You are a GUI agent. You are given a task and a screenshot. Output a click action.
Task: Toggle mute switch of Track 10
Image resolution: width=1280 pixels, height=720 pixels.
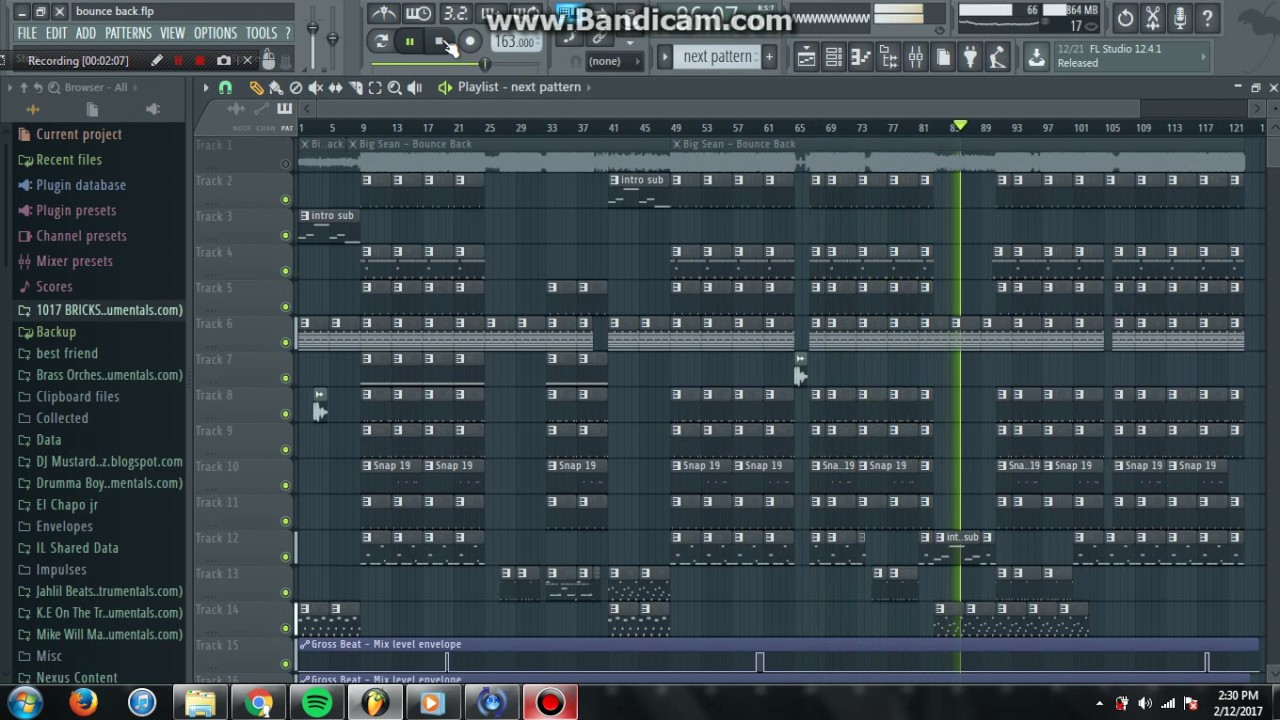coord(286,486)
